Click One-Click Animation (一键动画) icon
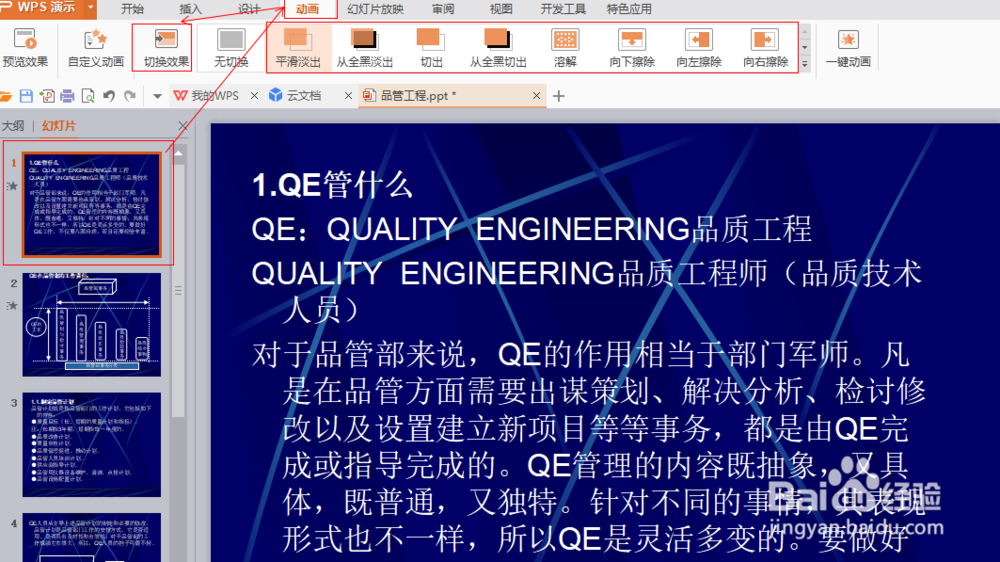 (848, 40)
